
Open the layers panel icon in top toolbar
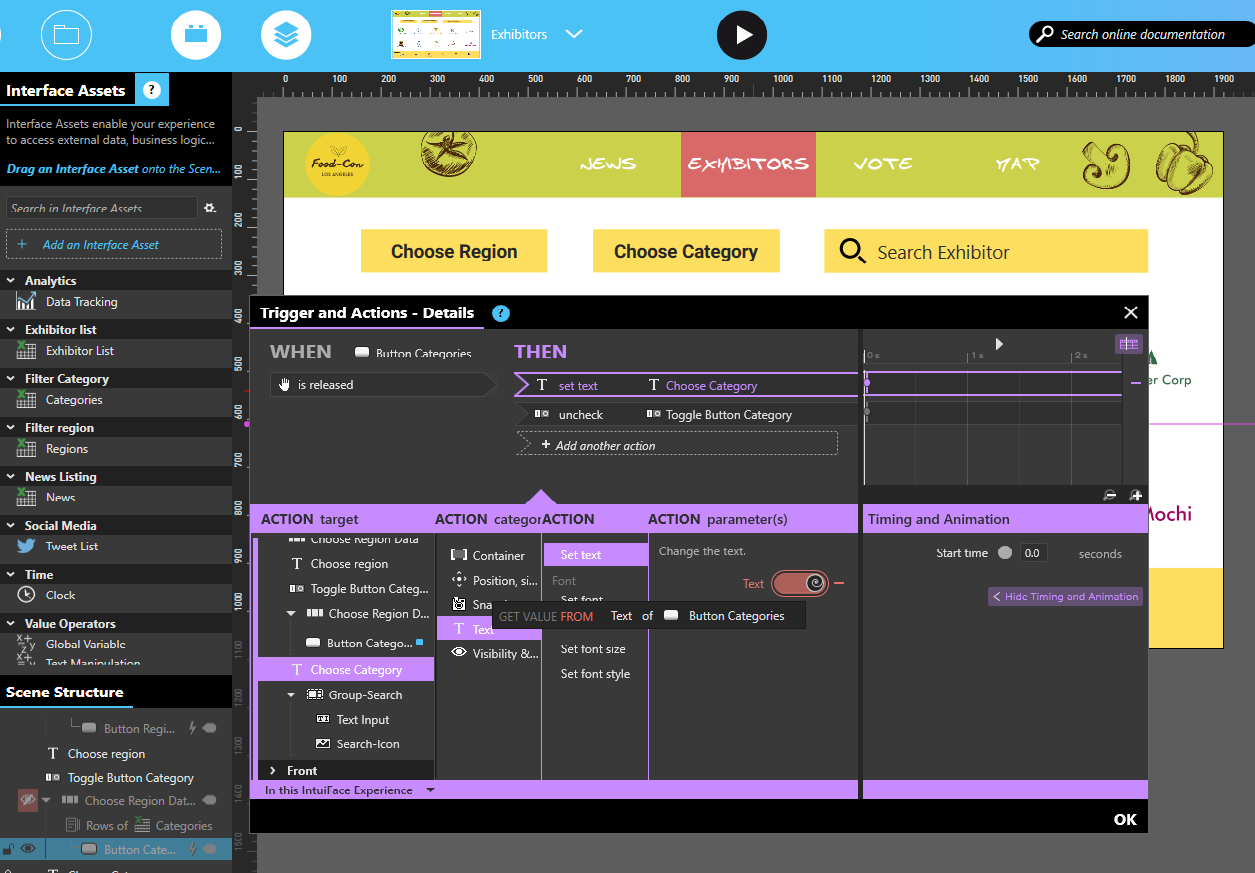point(286,35)
